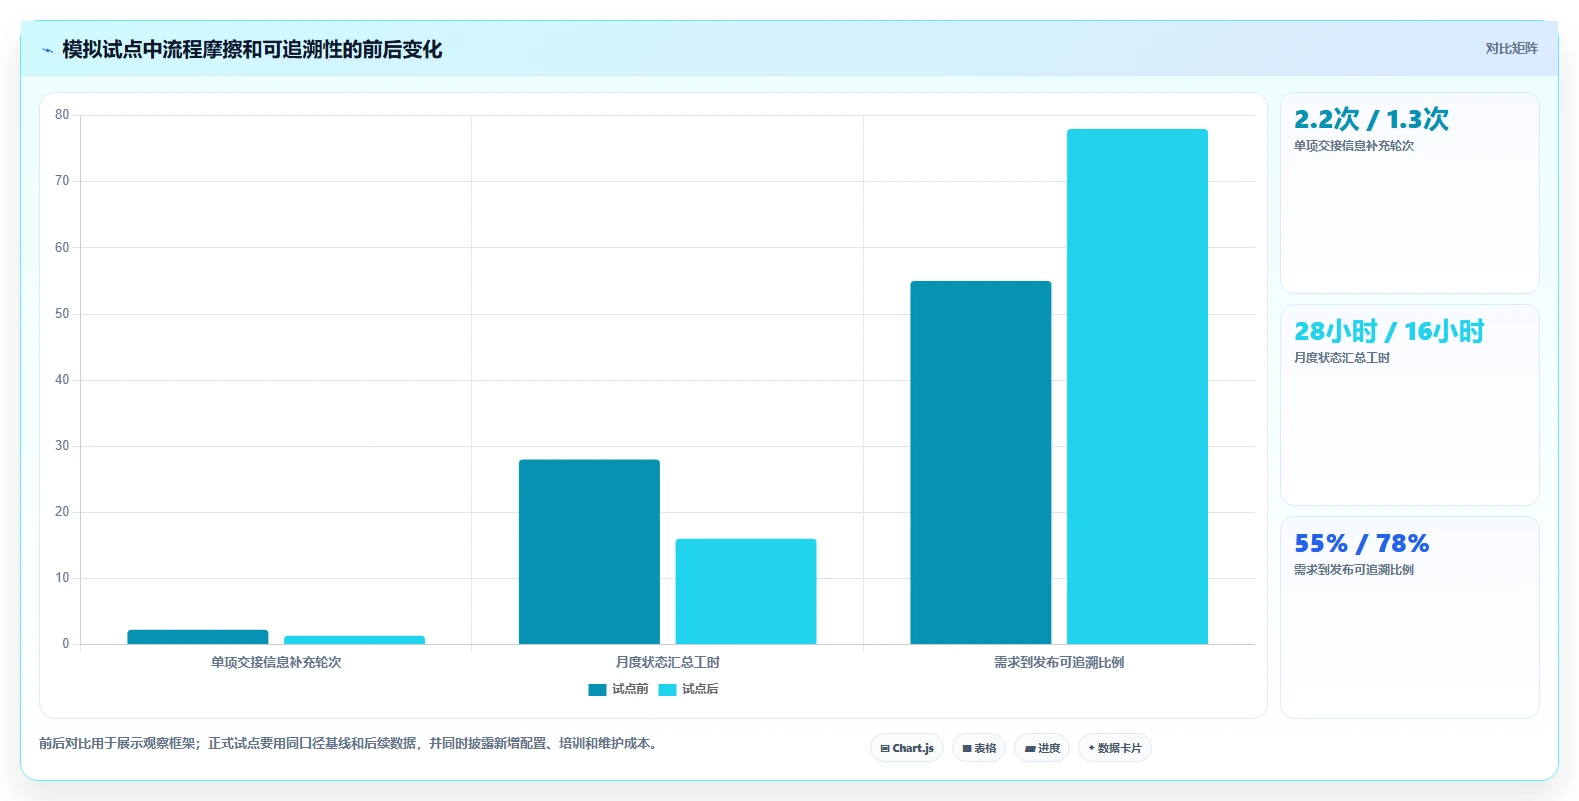Click the 2.2次 / 1.3次 card value

[1371, 119]
